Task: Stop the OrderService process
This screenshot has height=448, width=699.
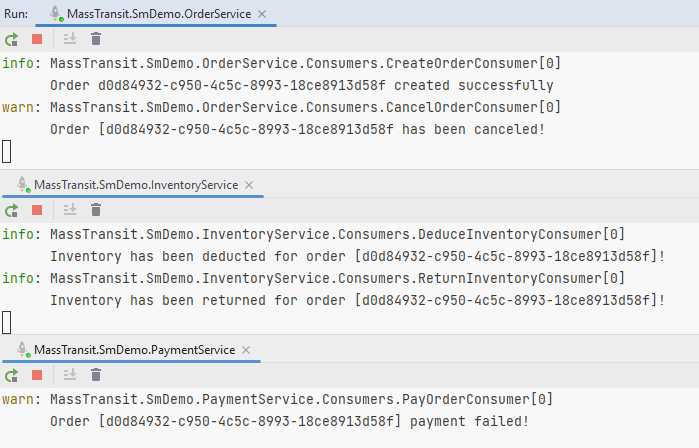Action: [37, 39]
